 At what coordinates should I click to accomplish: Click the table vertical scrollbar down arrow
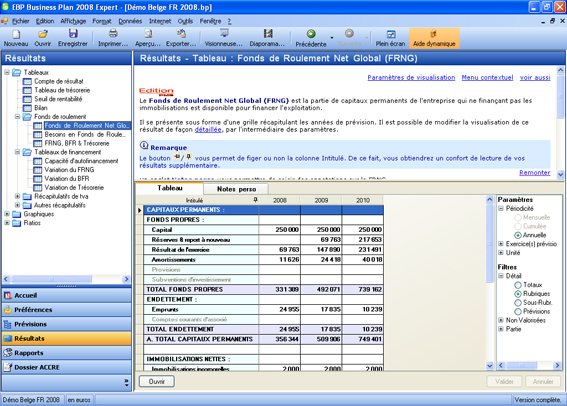[490, 366]
